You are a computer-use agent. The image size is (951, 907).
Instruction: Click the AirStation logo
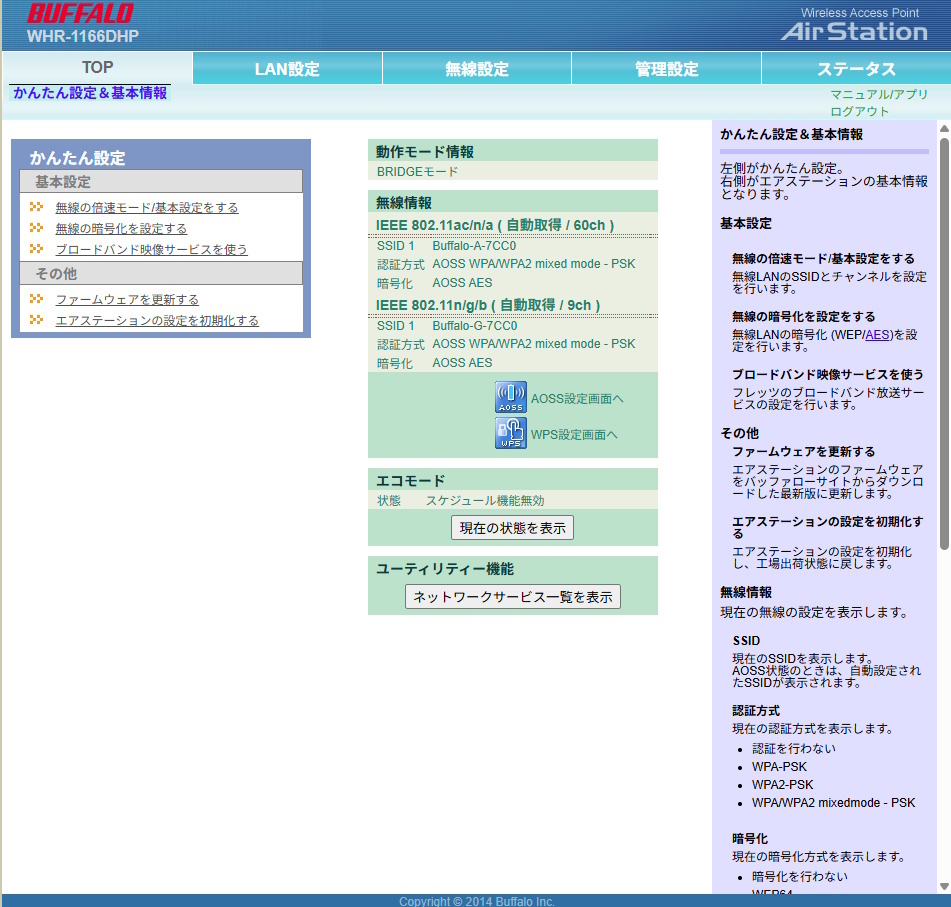point(854,32)
